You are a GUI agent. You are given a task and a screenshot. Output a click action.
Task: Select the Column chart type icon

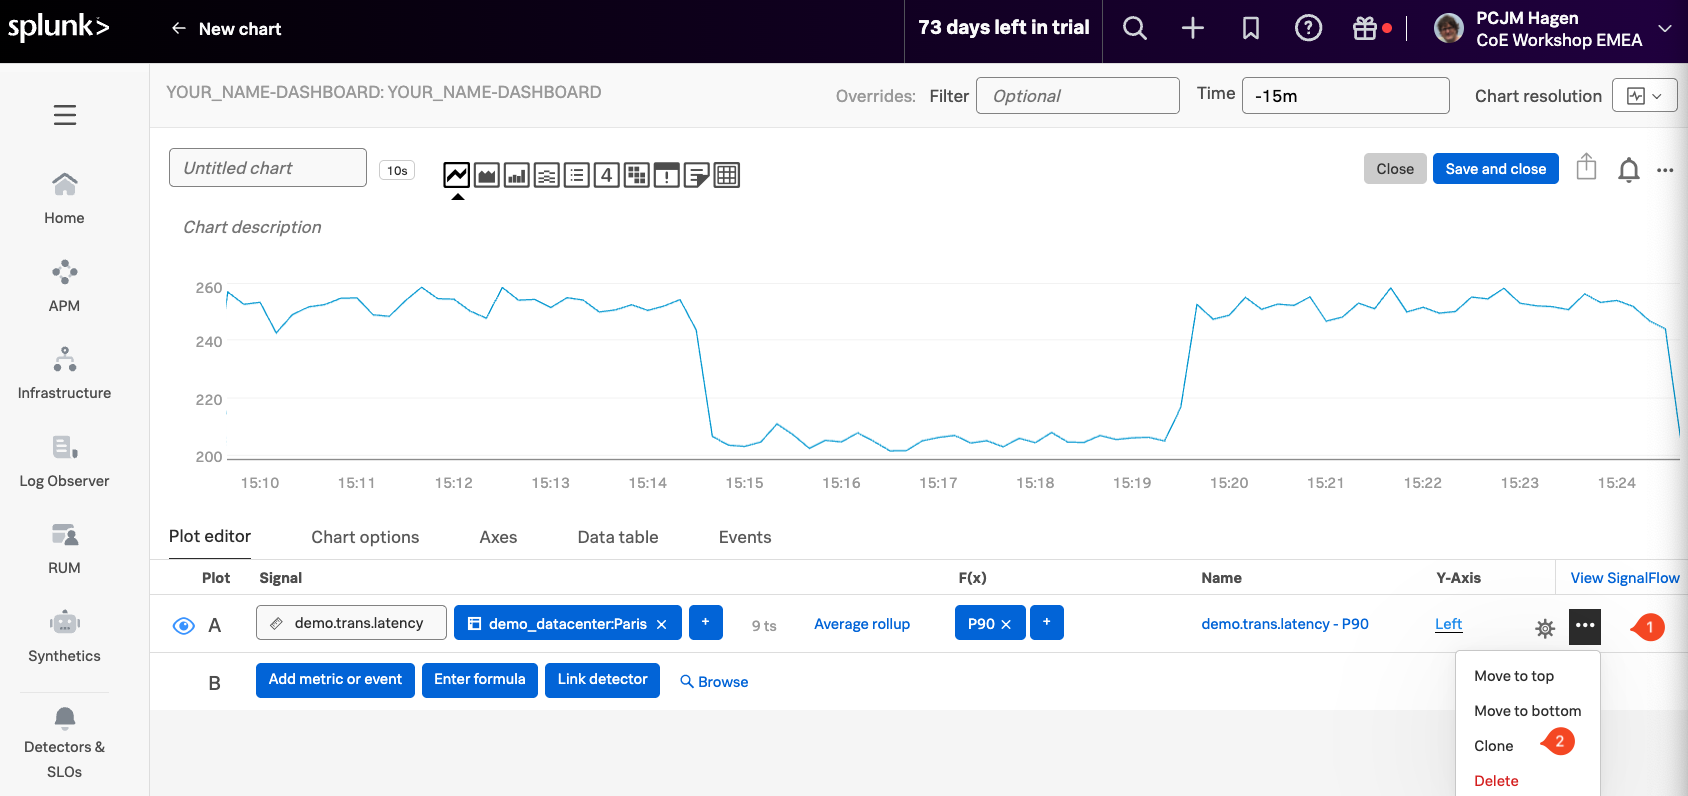tap(517, 176)
